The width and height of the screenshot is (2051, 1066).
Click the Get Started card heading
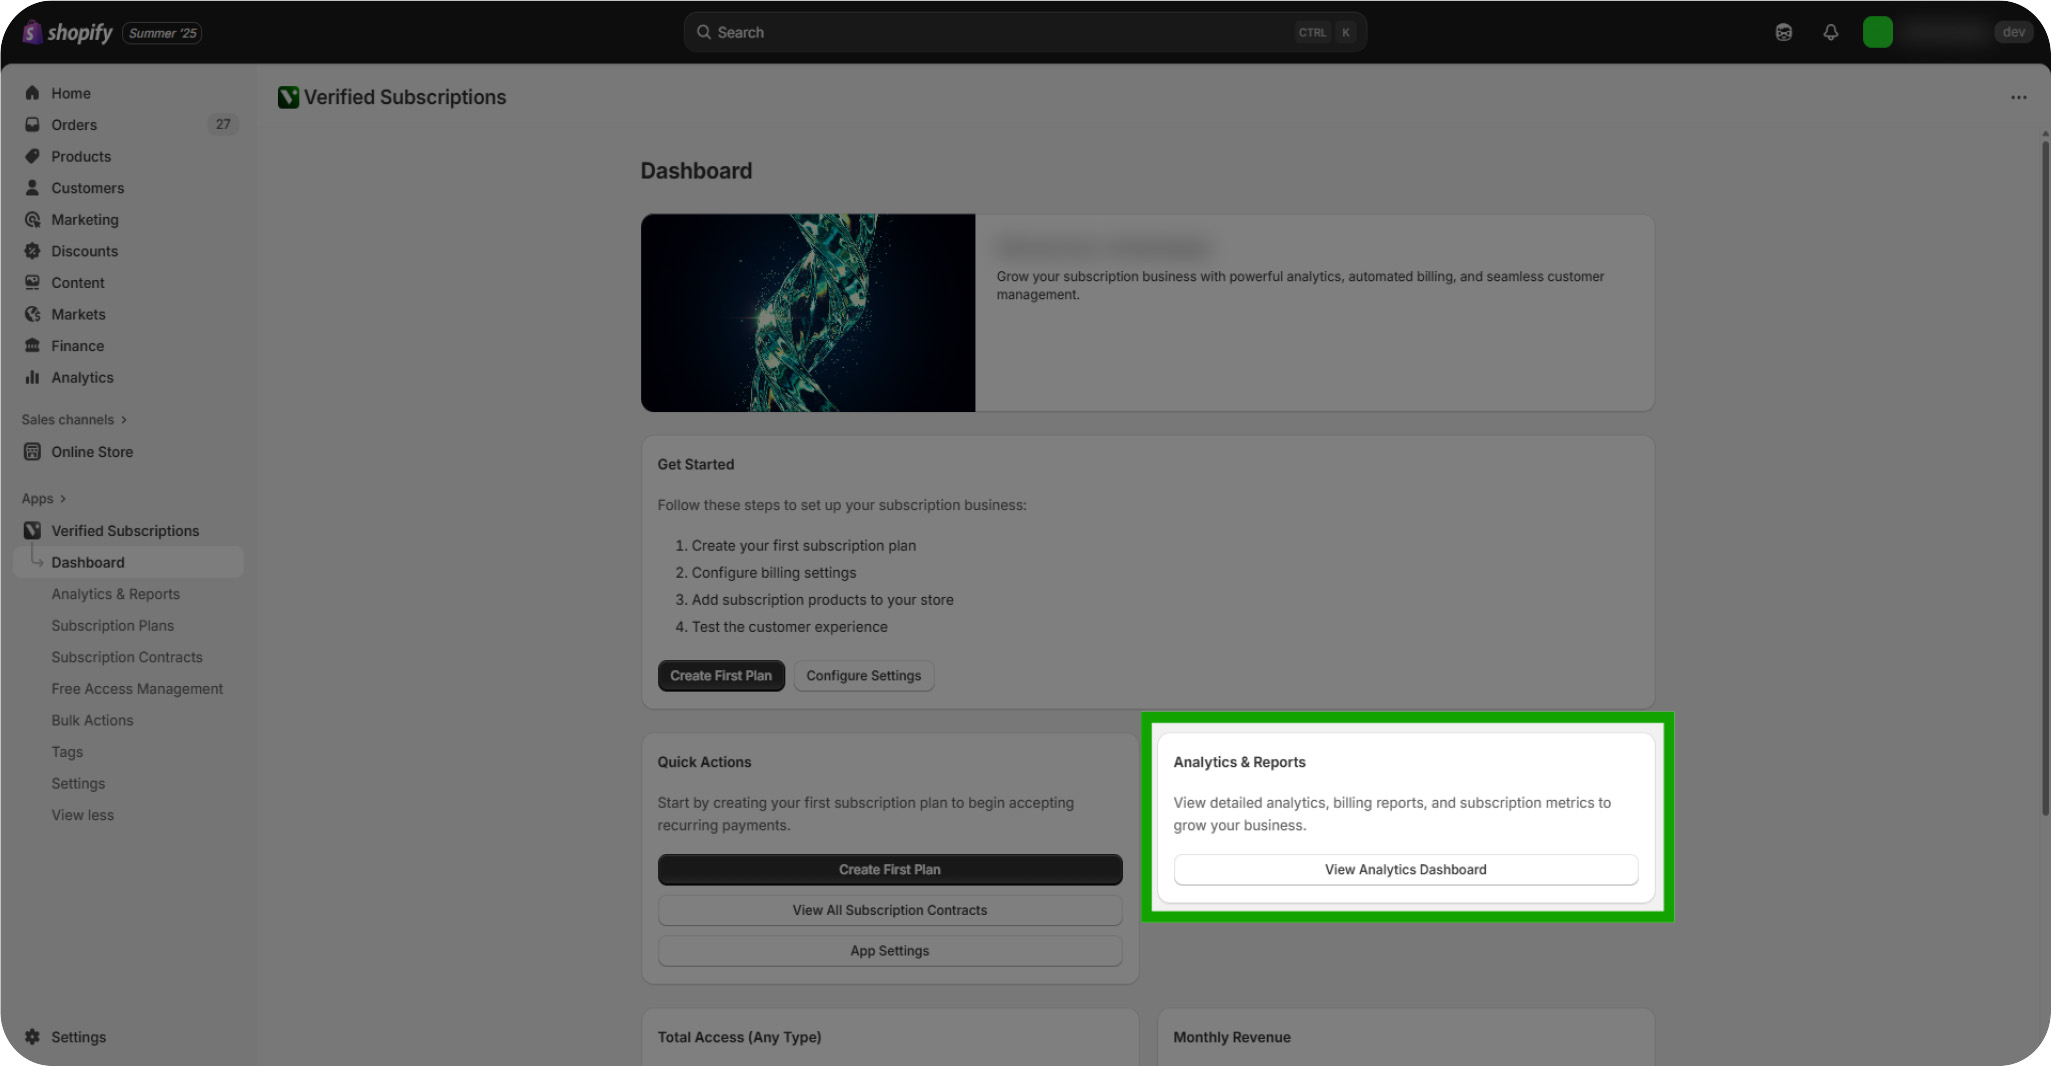(695, 464)
